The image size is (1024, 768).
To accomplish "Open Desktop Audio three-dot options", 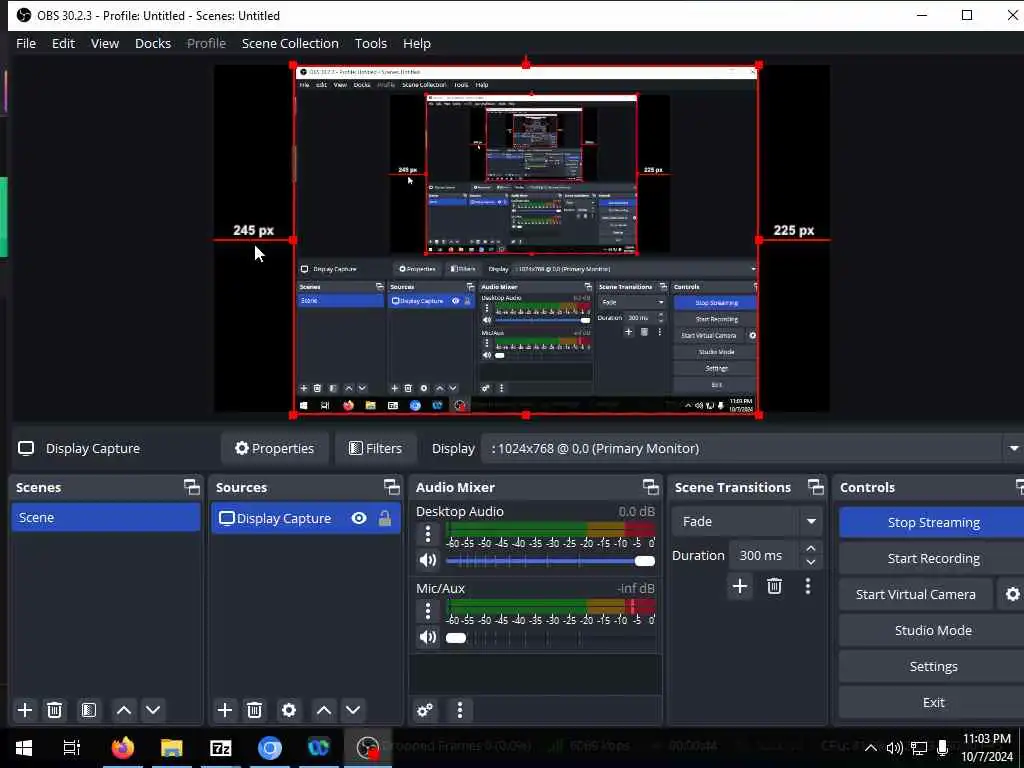I will click(428, 534).
